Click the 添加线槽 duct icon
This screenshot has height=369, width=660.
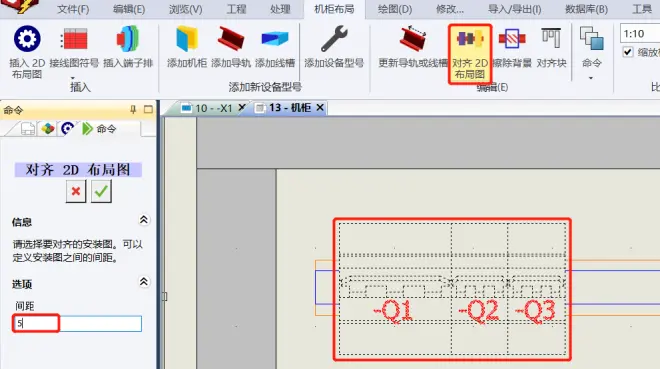[x=275, y=39]
